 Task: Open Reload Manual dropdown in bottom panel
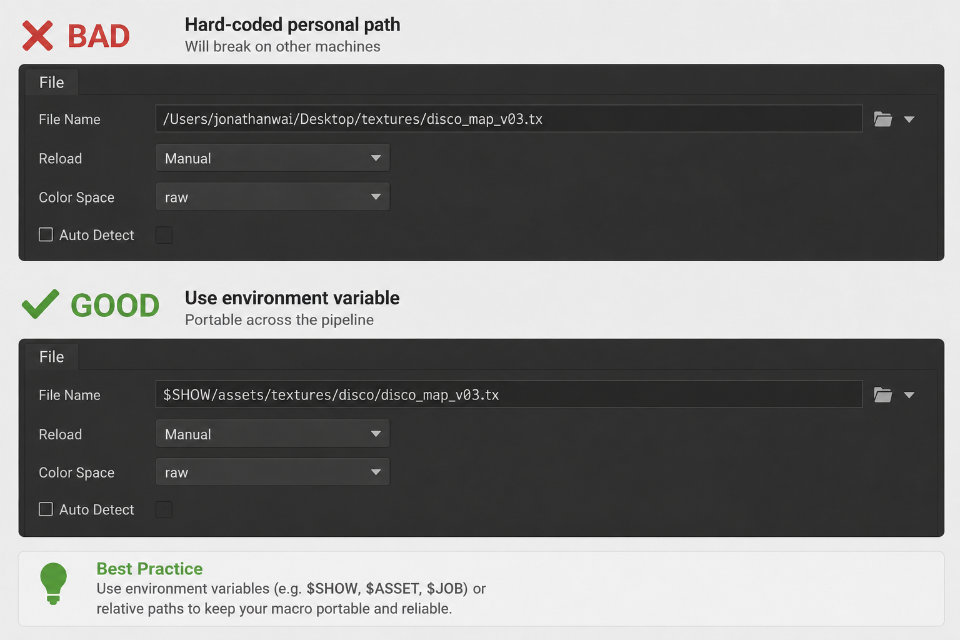(272, 434)
